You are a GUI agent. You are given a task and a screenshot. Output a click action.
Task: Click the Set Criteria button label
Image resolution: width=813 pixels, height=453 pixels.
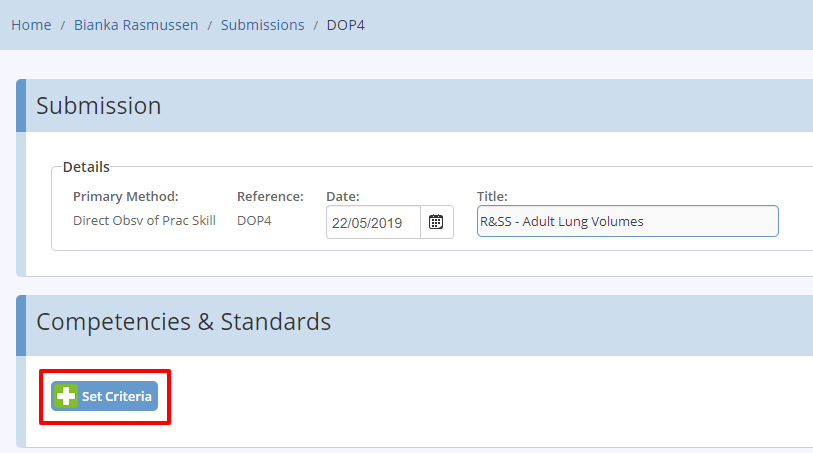point(117,397)
